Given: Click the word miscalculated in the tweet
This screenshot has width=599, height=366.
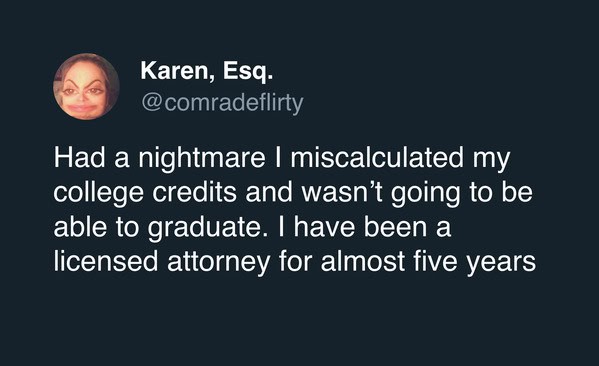Looking at the screenshot, I should pos(377,157).
